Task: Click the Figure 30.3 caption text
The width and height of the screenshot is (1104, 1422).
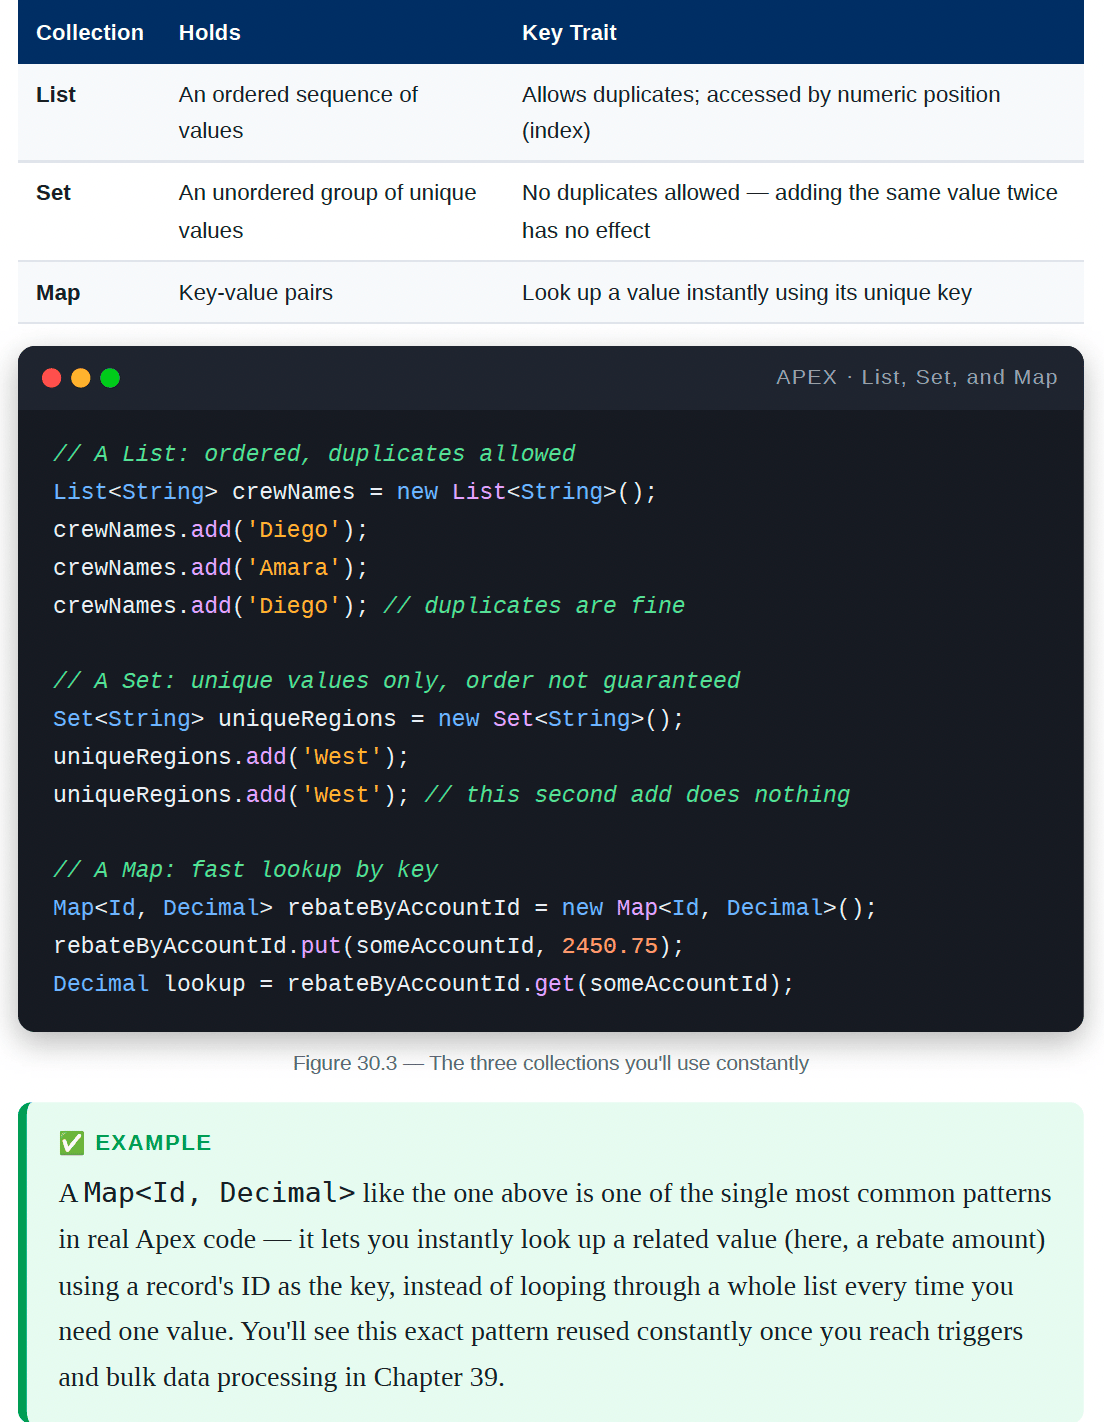Action: point(551,1063)
